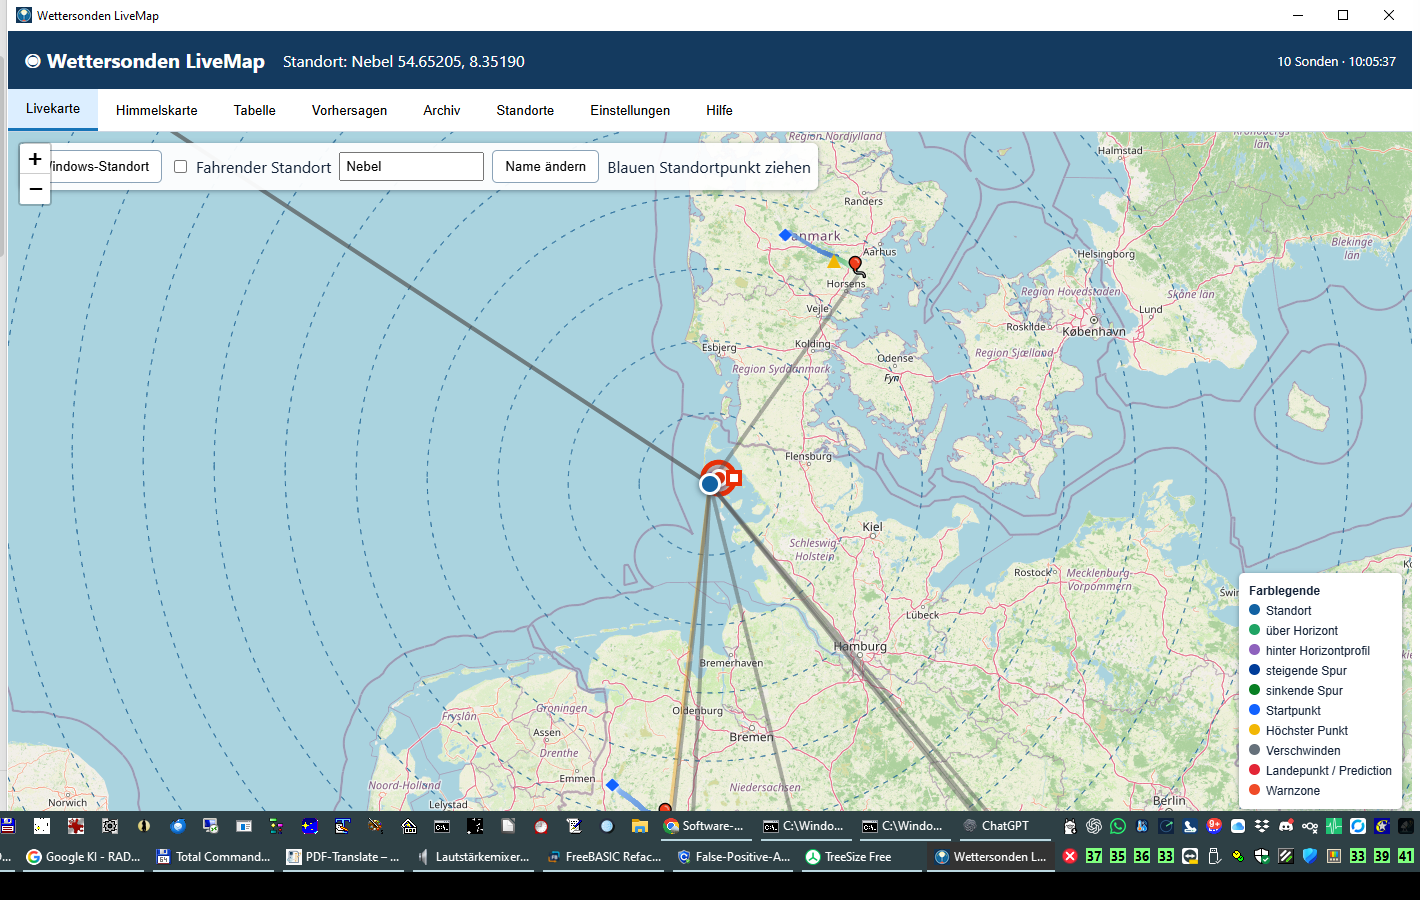Switch to Total Commander in taskbar
The height and width of the screenshot is (900, 1420).
(214, 857)
